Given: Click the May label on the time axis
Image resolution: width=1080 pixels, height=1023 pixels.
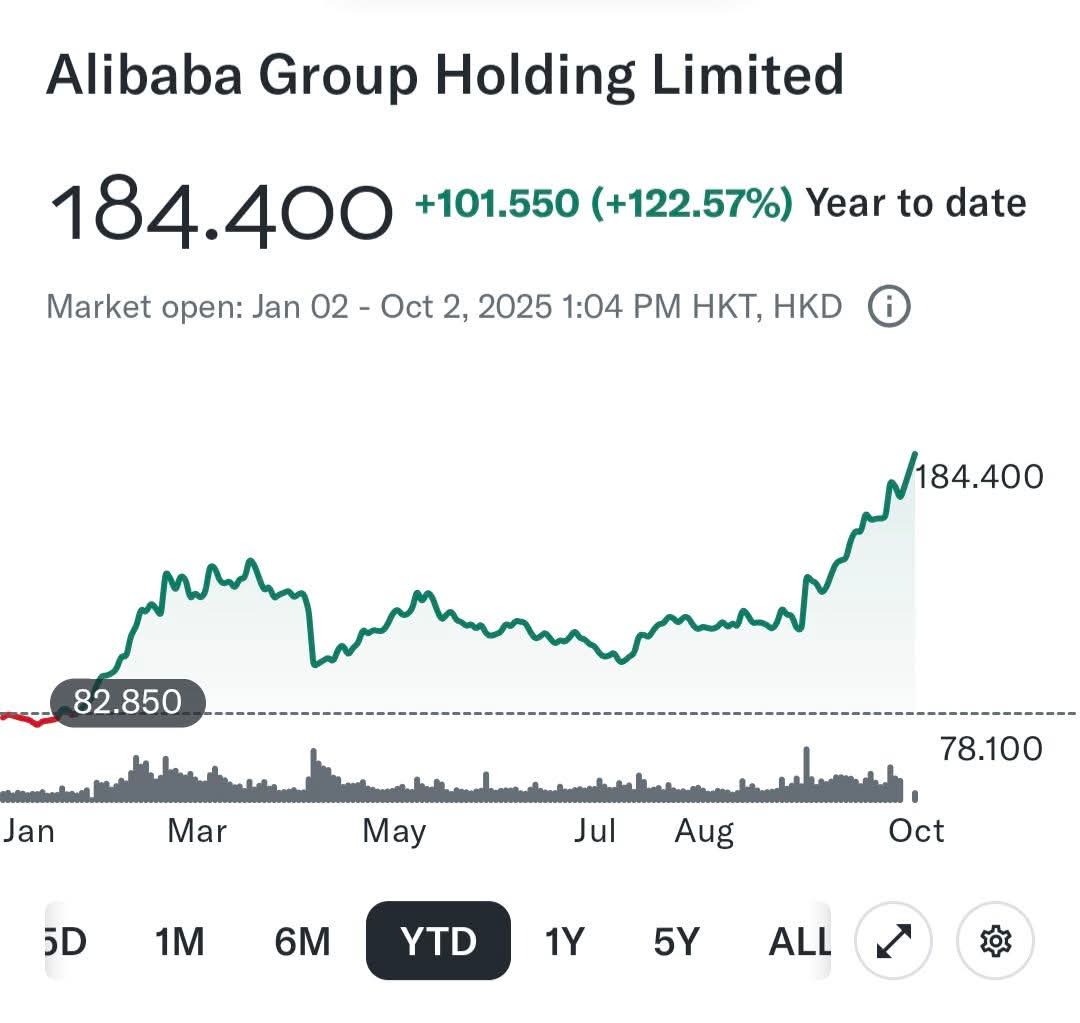Looking at the screenshot, I should [x=394, y=831].
